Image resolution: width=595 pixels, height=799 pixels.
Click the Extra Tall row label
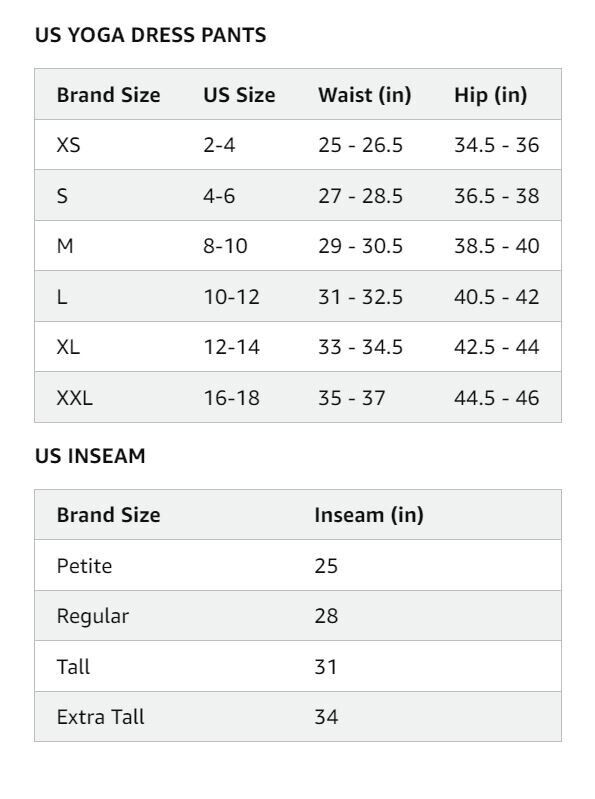pos(100,717)
